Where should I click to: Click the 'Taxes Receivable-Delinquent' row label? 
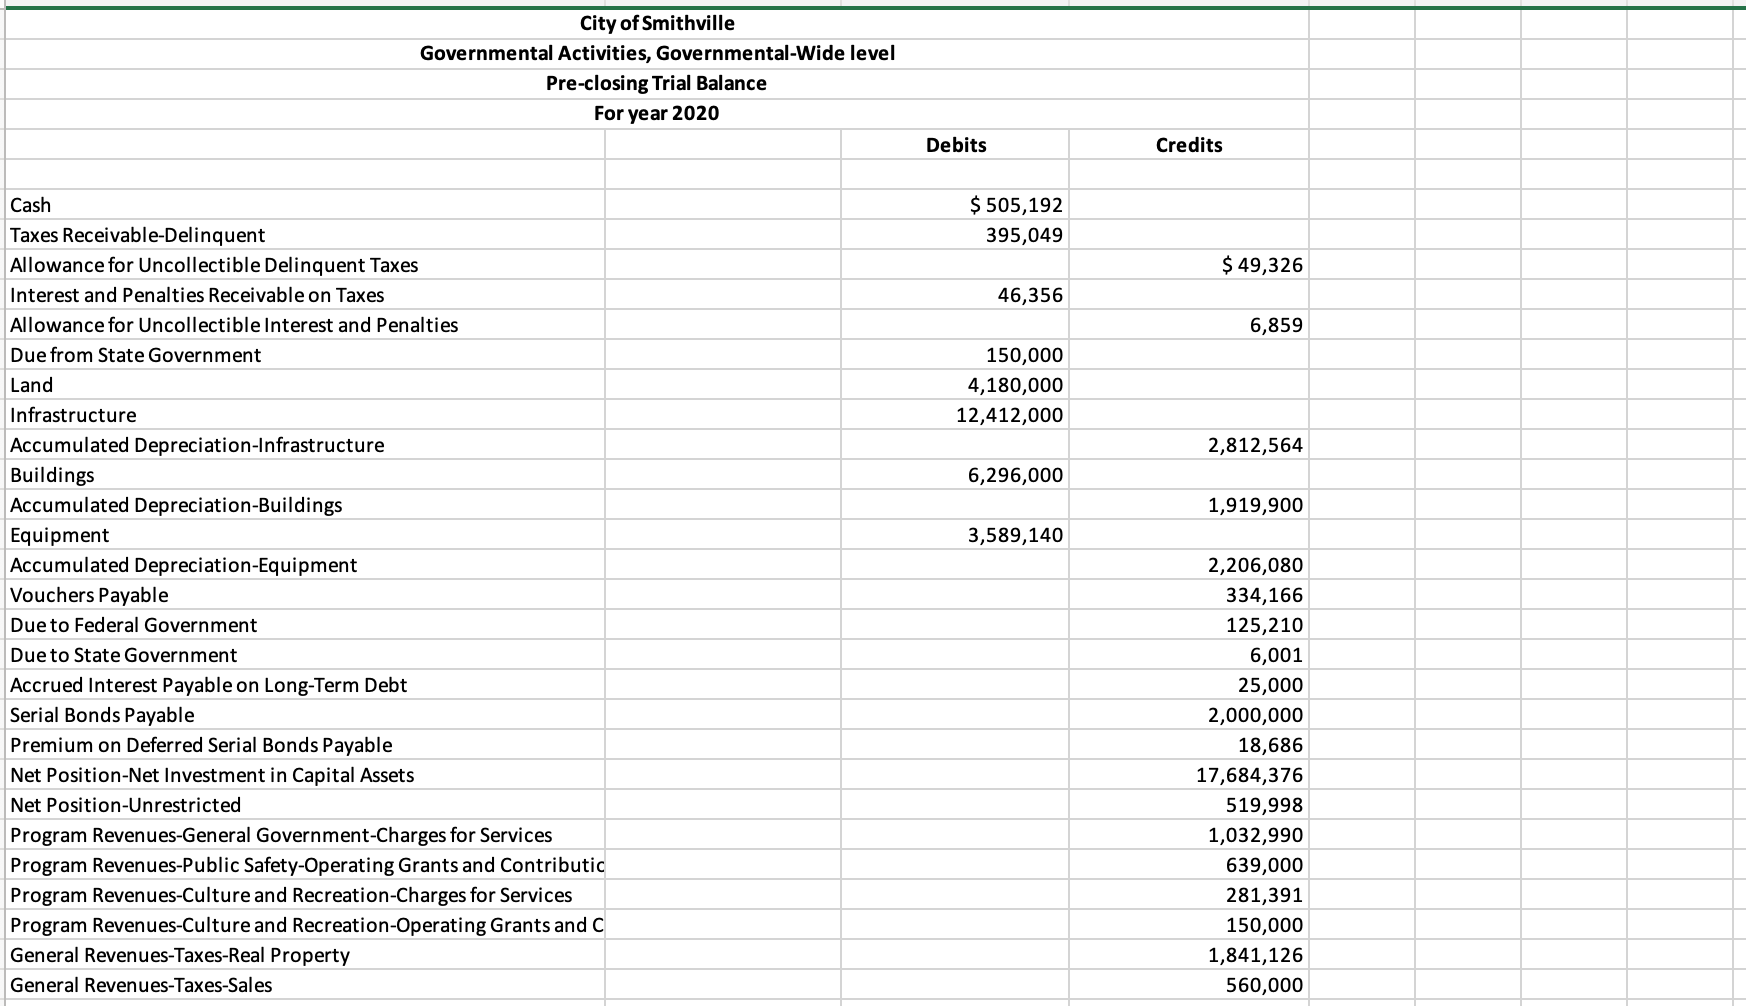pos(137,235)
